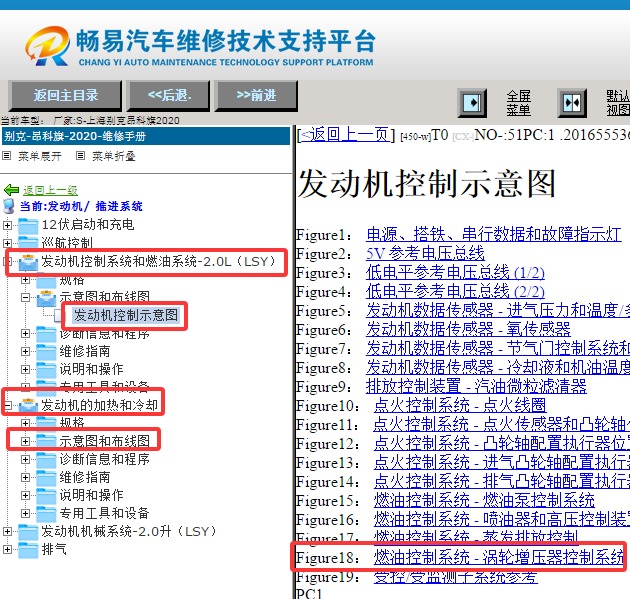Click the 畅易 platform logo icon
630x599 pixels.
tap(47, 46)
